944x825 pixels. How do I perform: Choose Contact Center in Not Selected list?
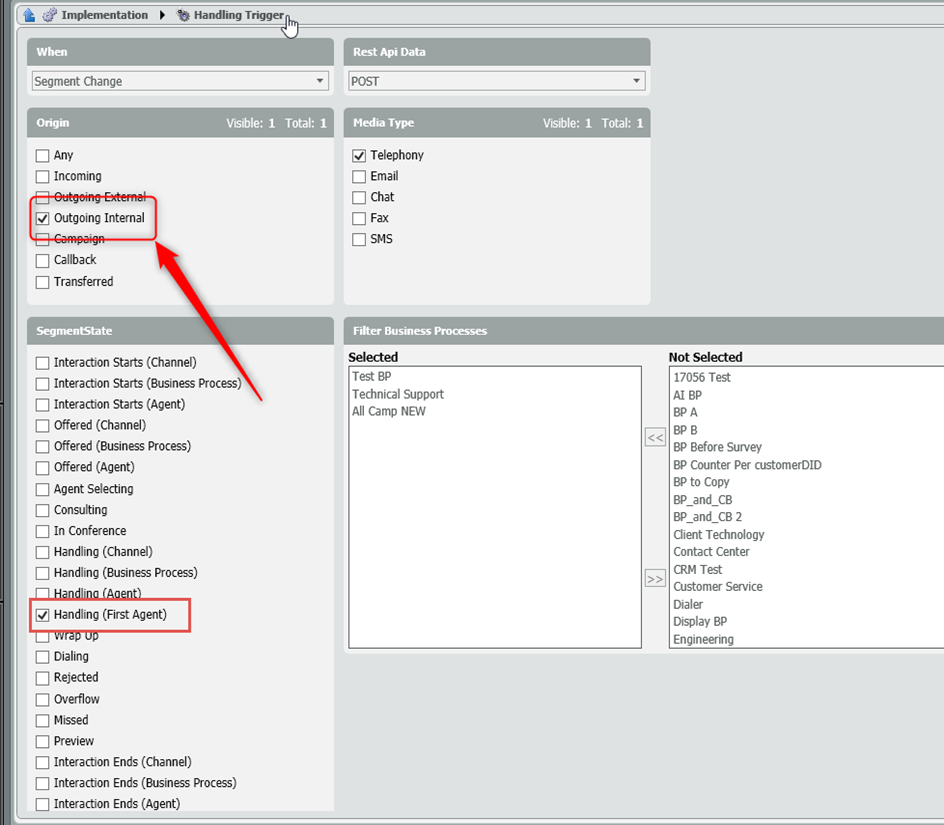(711, 552)
